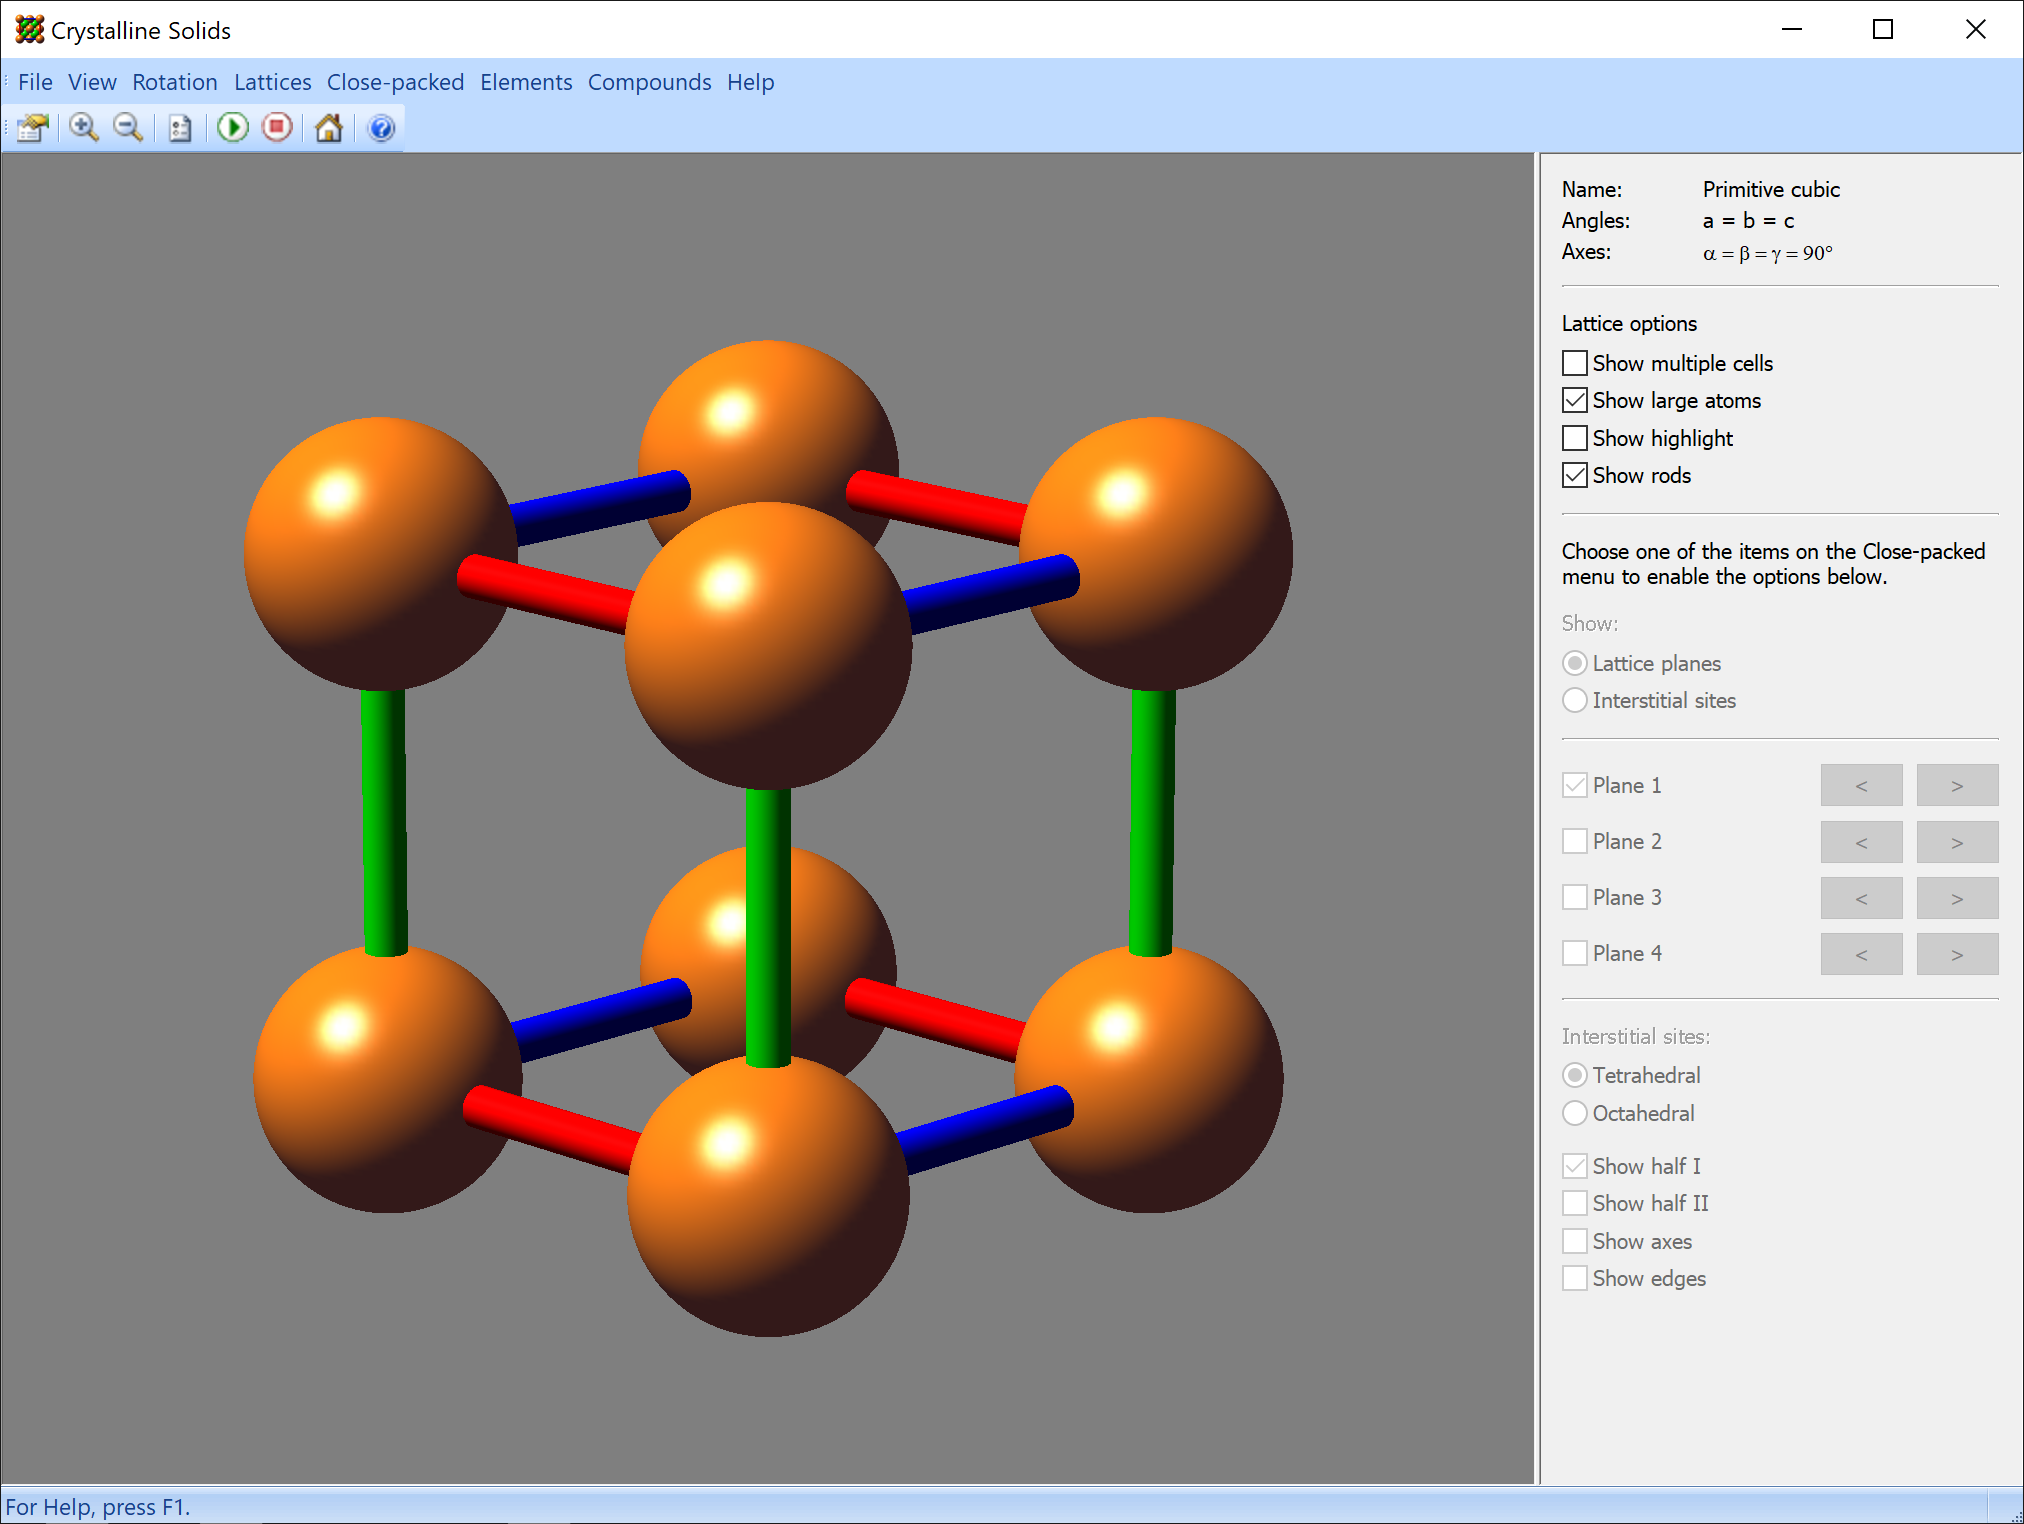
Task: Toggle the Show highlight checkbox
Action: 1575,438
